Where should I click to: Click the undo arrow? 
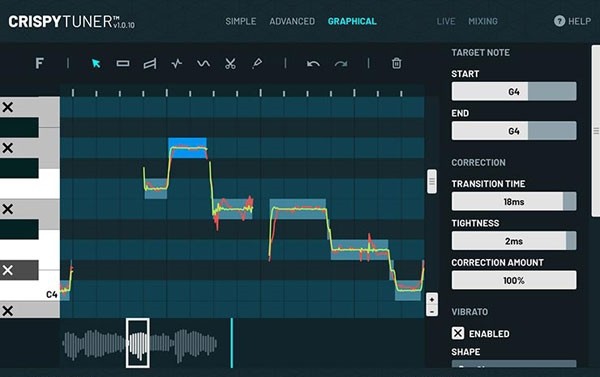click(x=313, y=64)
